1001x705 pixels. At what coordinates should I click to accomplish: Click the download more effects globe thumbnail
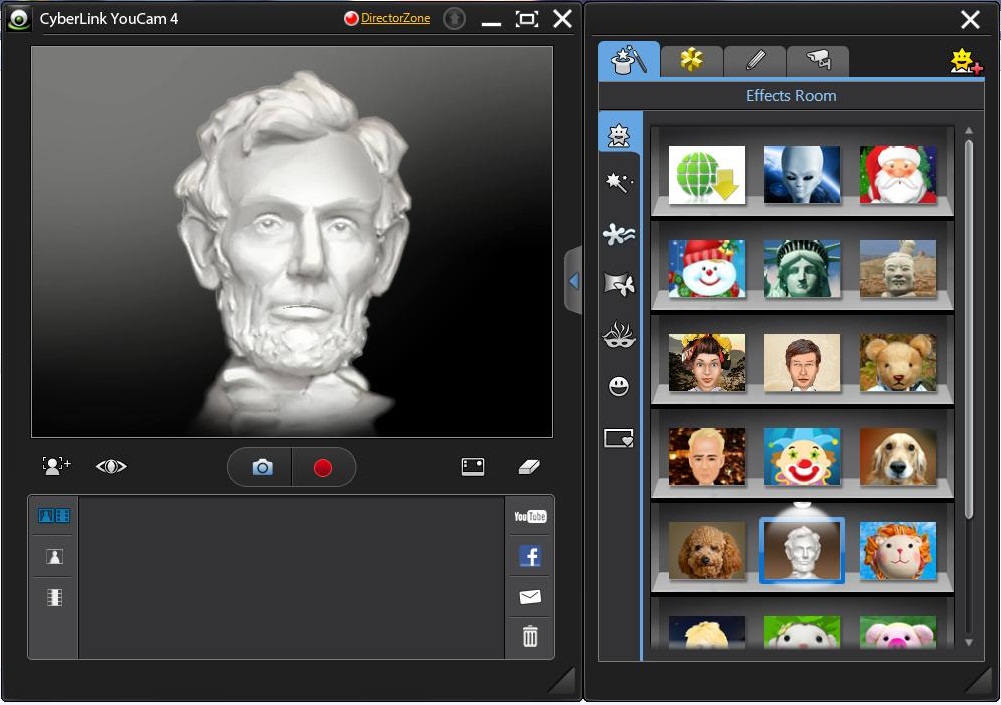tap(707, 175)
